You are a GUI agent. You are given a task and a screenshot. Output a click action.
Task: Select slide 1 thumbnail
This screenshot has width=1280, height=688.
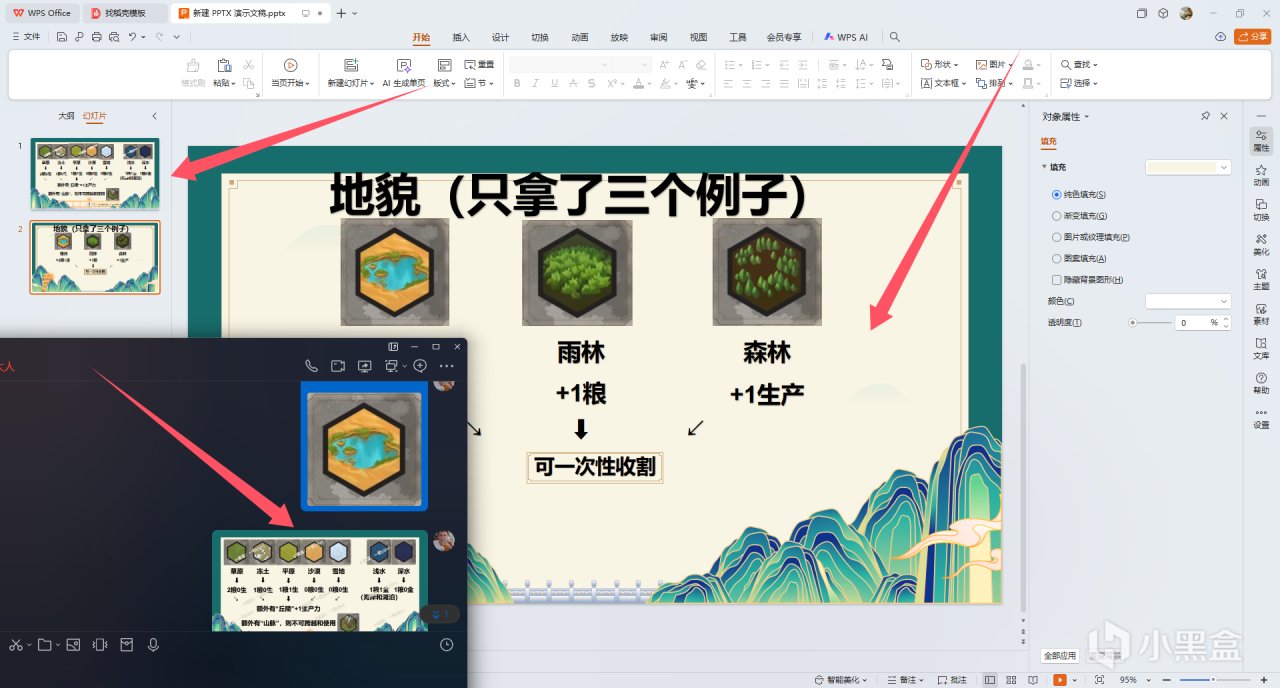tap(95, 174)
